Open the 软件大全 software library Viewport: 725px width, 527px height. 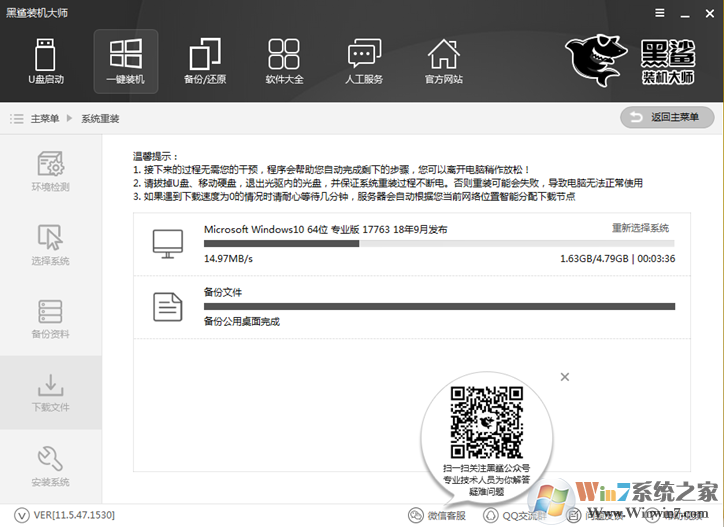(284, 61)
